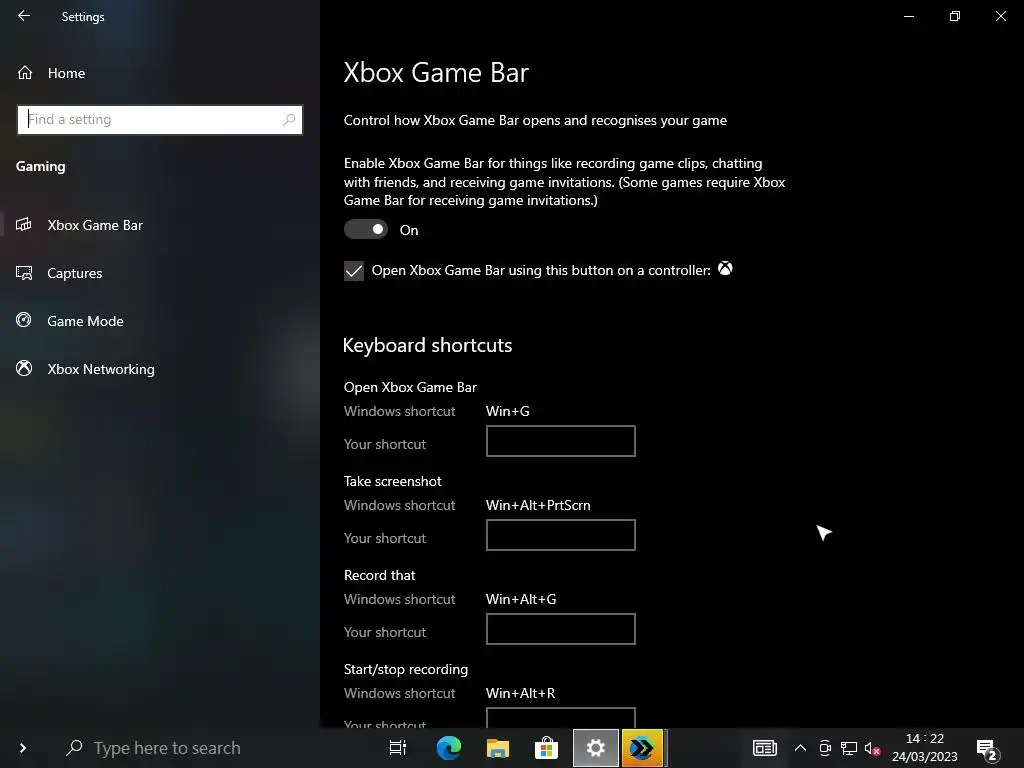This screenshot has height=768, width=1024.
Task: Open the Action Center notifications icon
Action: (987, 749)
